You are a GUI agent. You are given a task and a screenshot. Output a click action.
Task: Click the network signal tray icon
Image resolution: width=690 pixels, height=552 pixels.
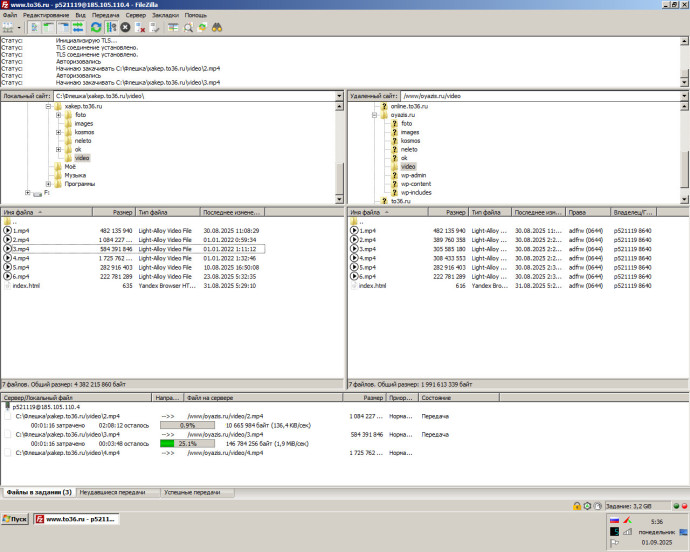tap(627, 531)
